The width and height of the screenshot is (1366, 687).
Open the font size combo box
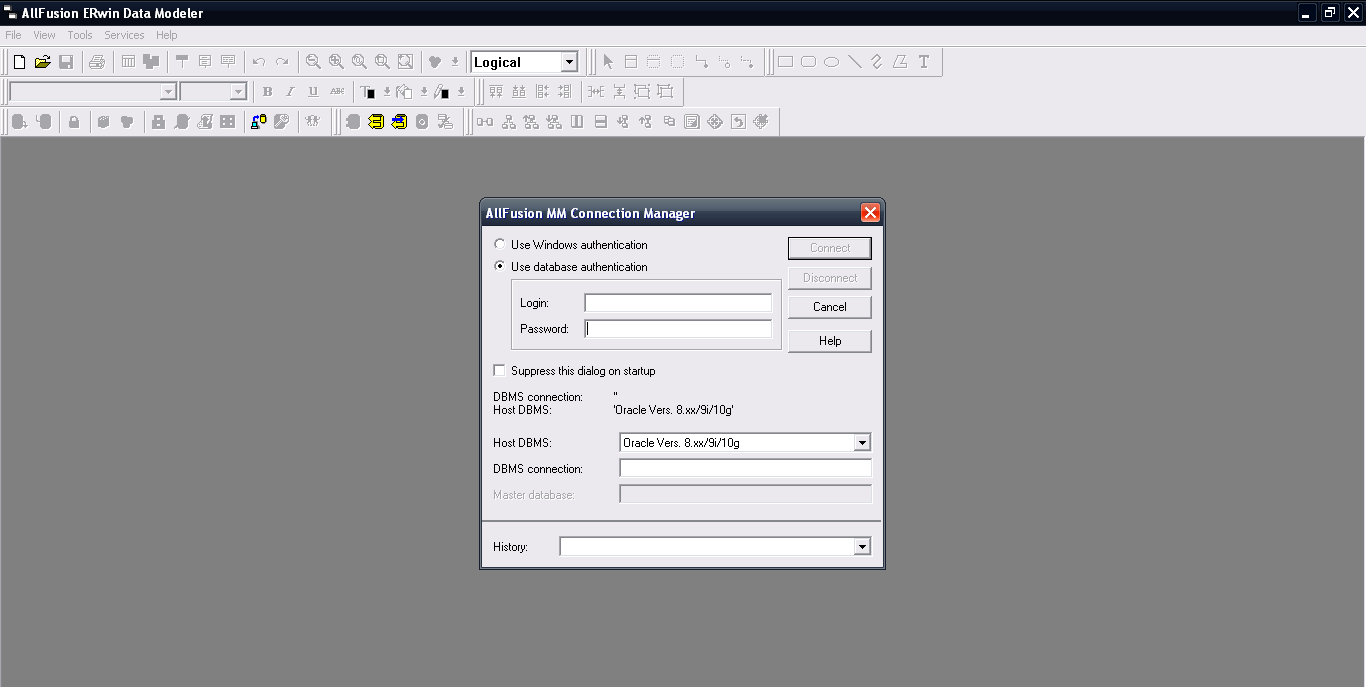click(238, 92)
